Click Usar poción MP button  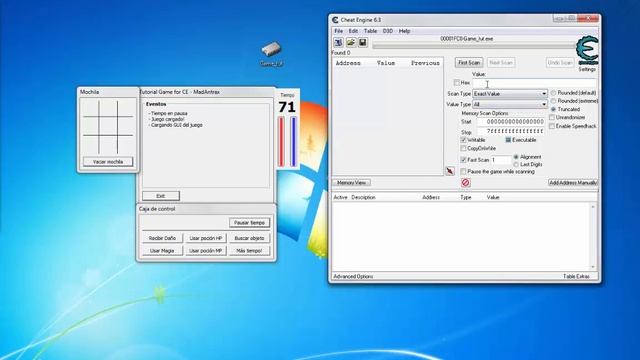click(206, 251)
